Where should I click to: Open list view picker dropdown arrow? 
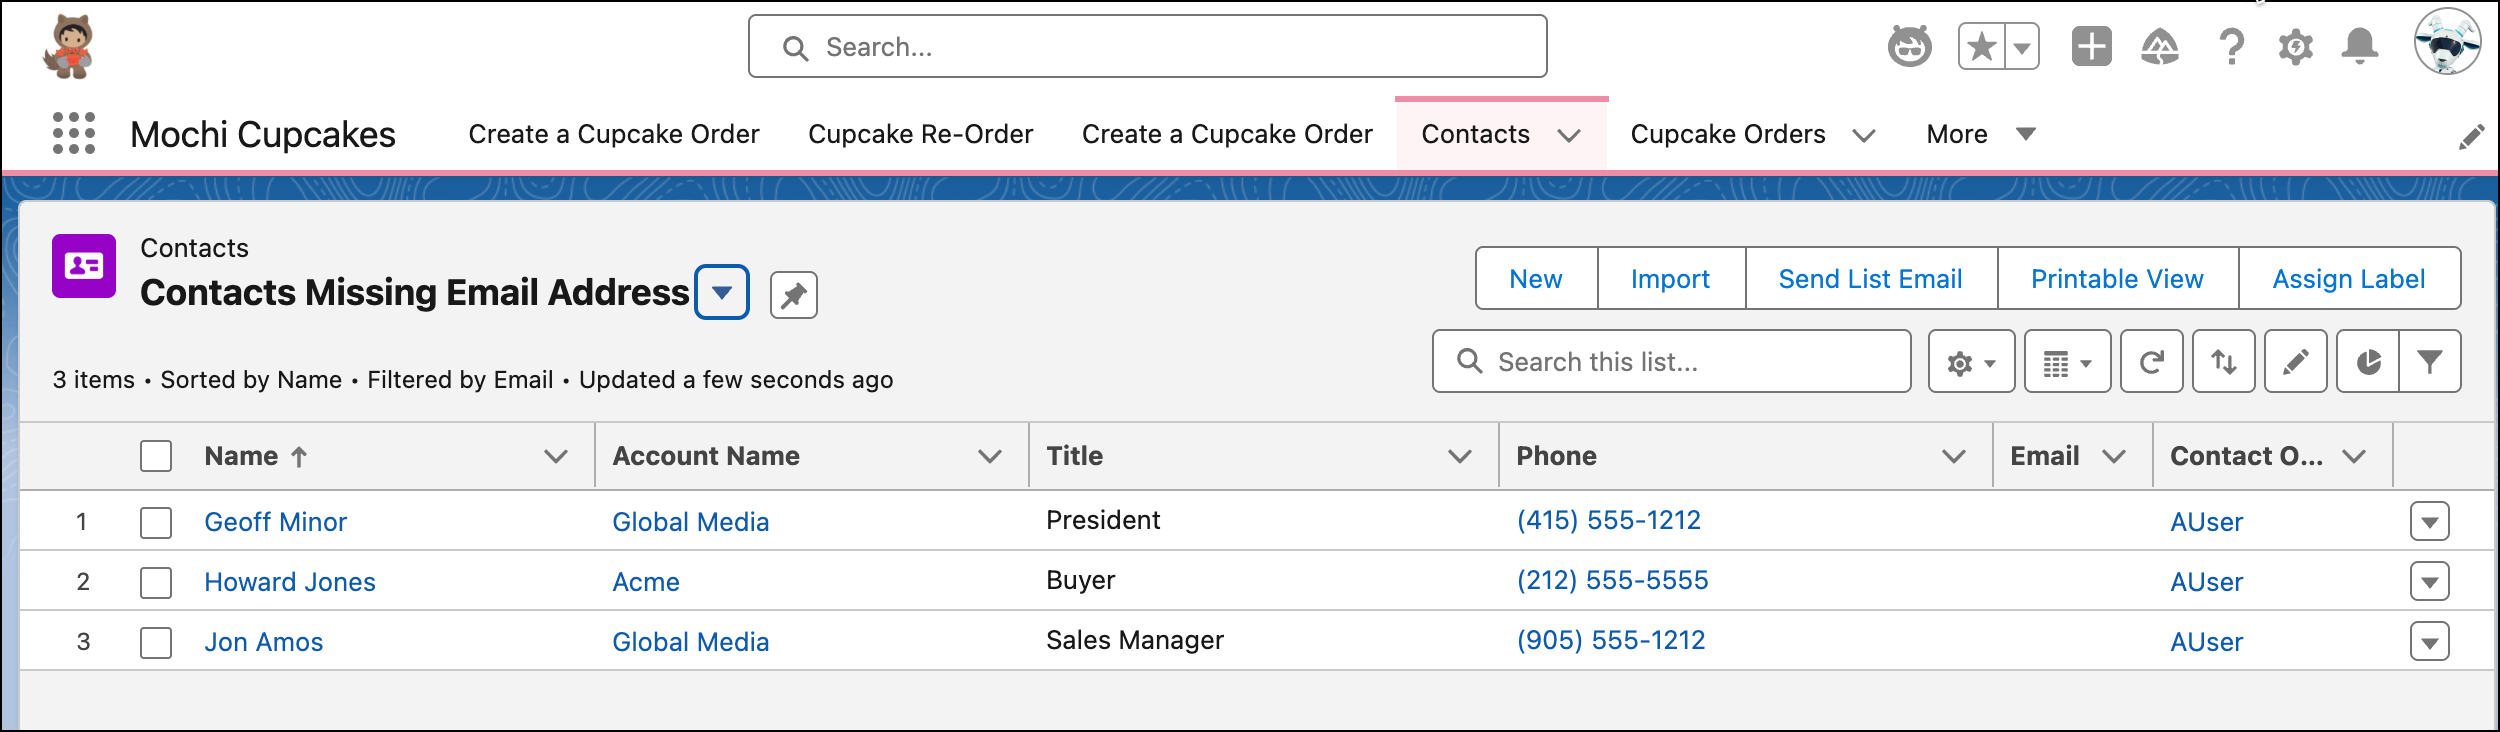(x=722, y=292)
